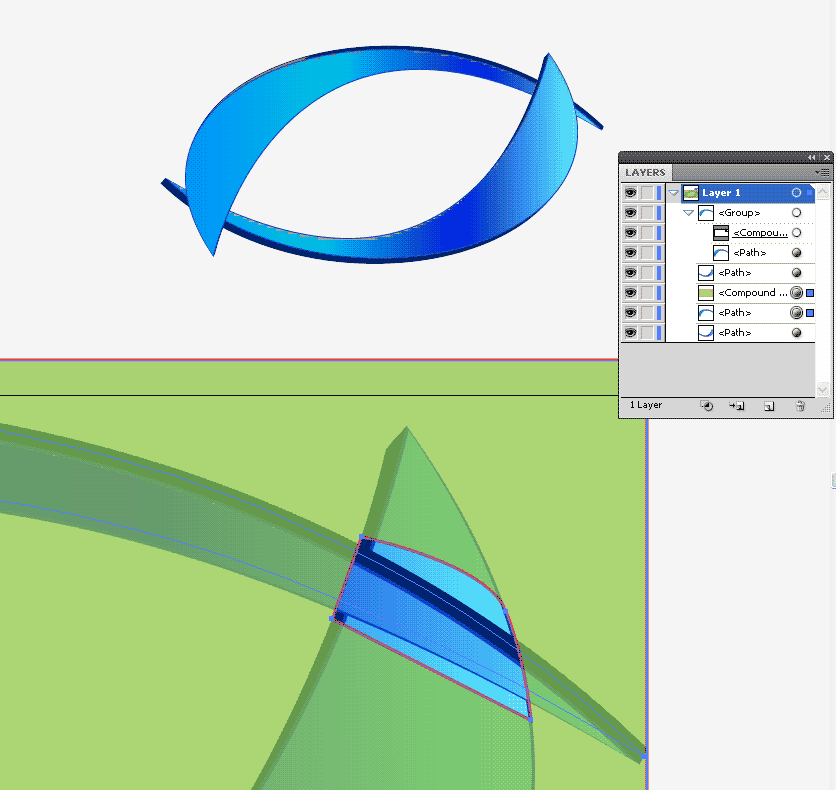Click target circle of nested <Path> in Group

[x=797, y=253]
